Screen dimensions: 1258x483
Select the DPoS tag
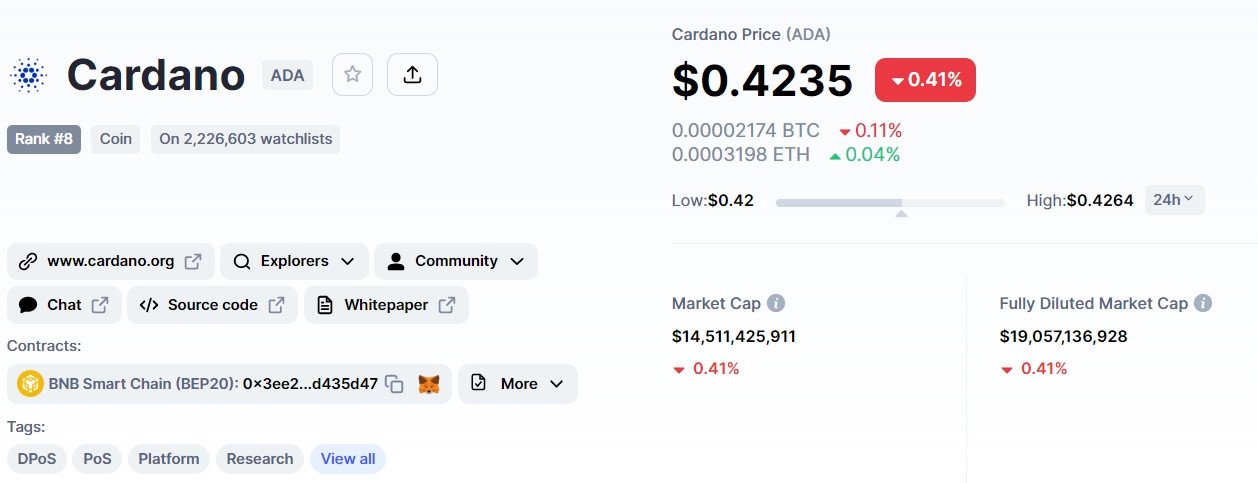click(x=37, y=459)
